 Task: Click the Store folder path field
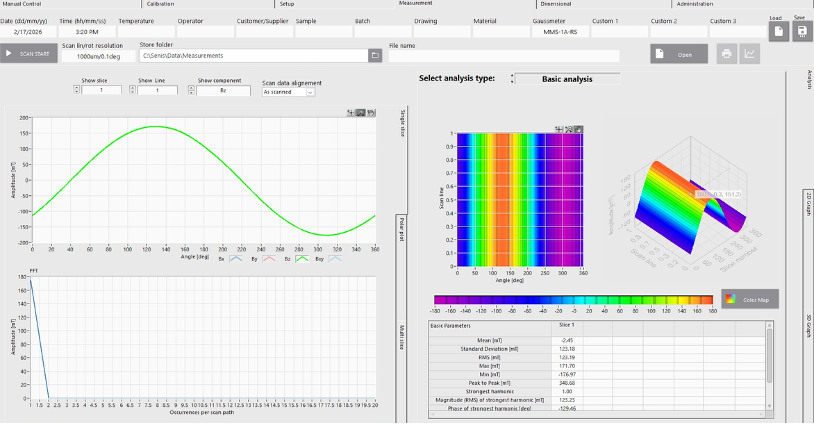tap(253, 56)
